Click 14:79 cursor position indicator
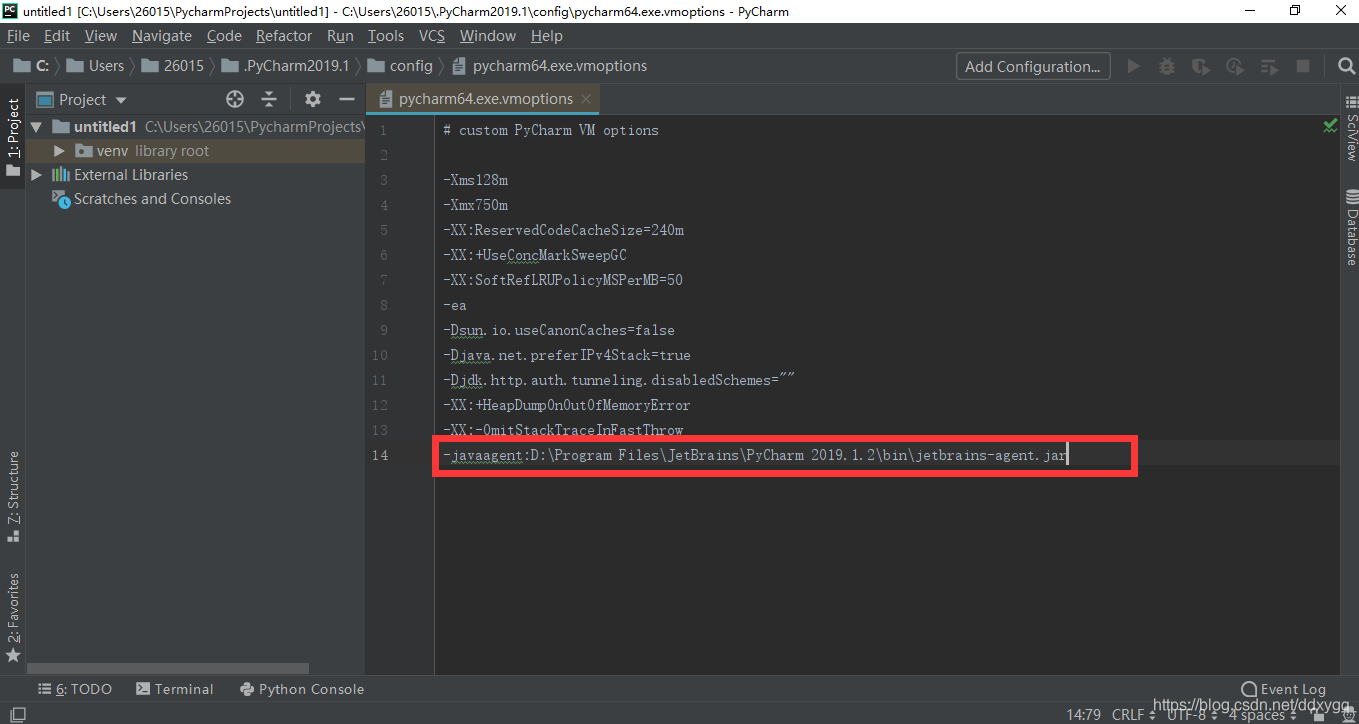The height and width of the screenshot is (724, 1359). coord(1084,714)
